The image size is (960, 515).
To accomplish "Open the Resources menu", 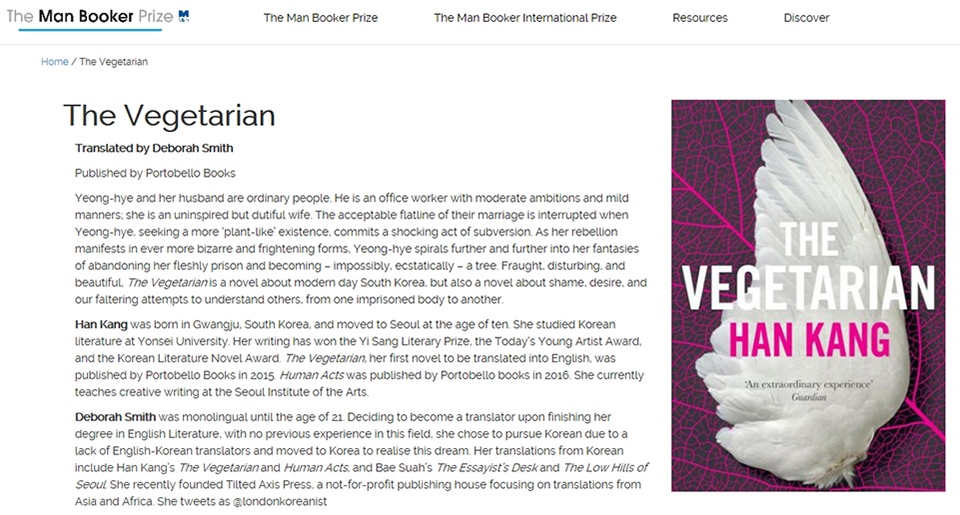I will click(x=700, y=18).
